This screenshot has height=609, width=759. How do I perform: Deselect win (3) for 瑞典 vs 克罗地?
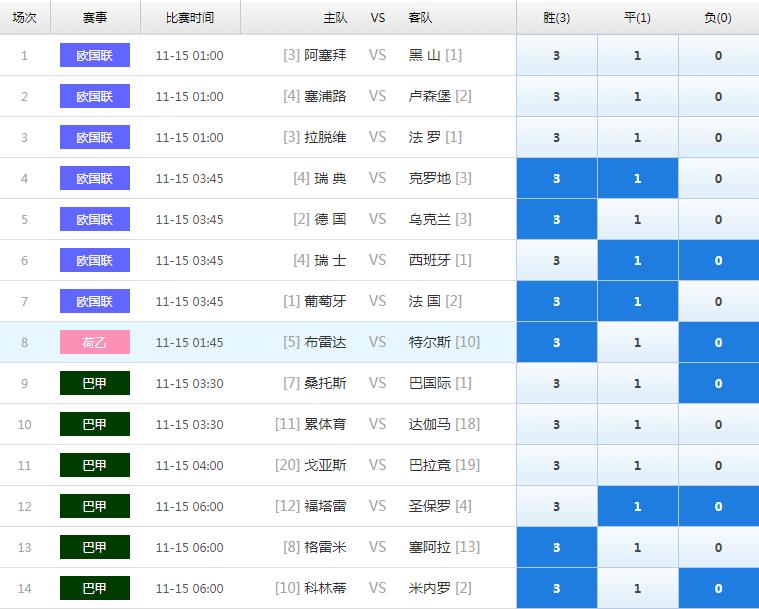click(x=557, y=178)
